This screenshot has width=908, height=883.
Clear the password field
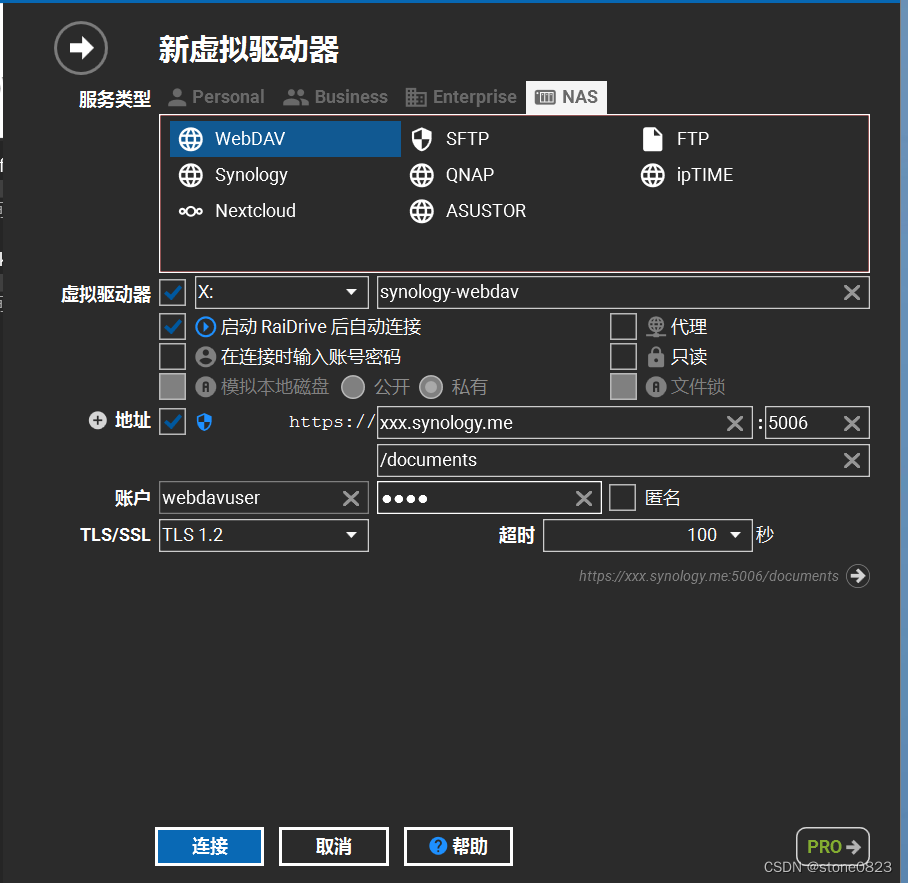[584, 498]
